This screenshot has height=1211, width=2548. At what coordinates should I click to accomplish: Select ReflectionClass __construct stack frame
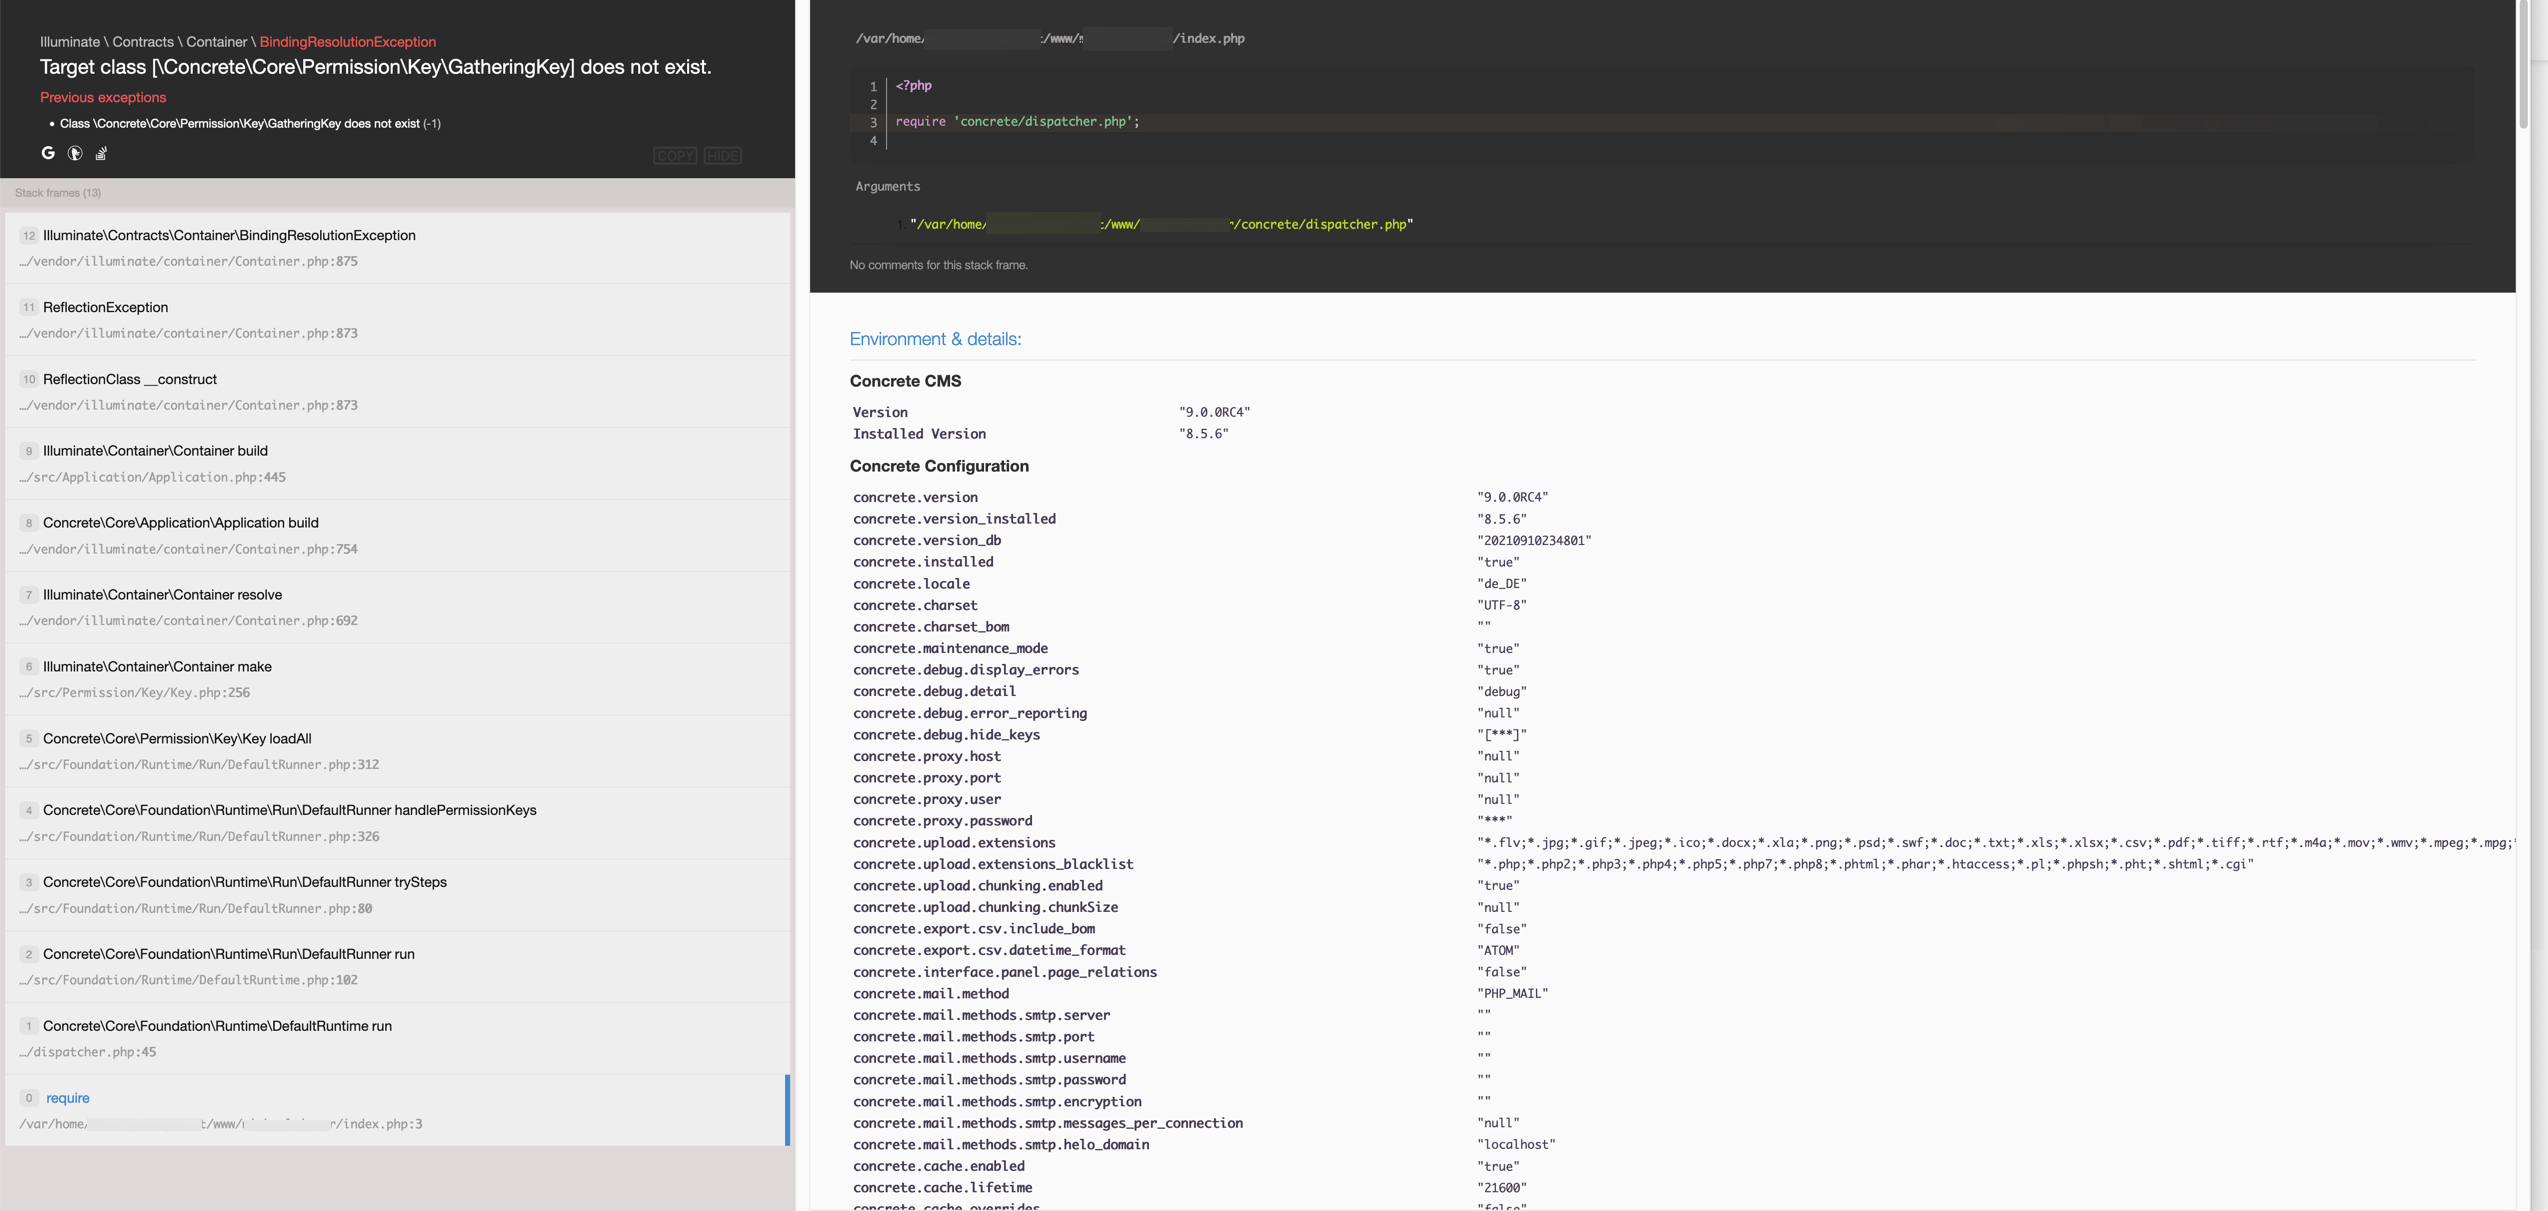click(x=398, y=392)
